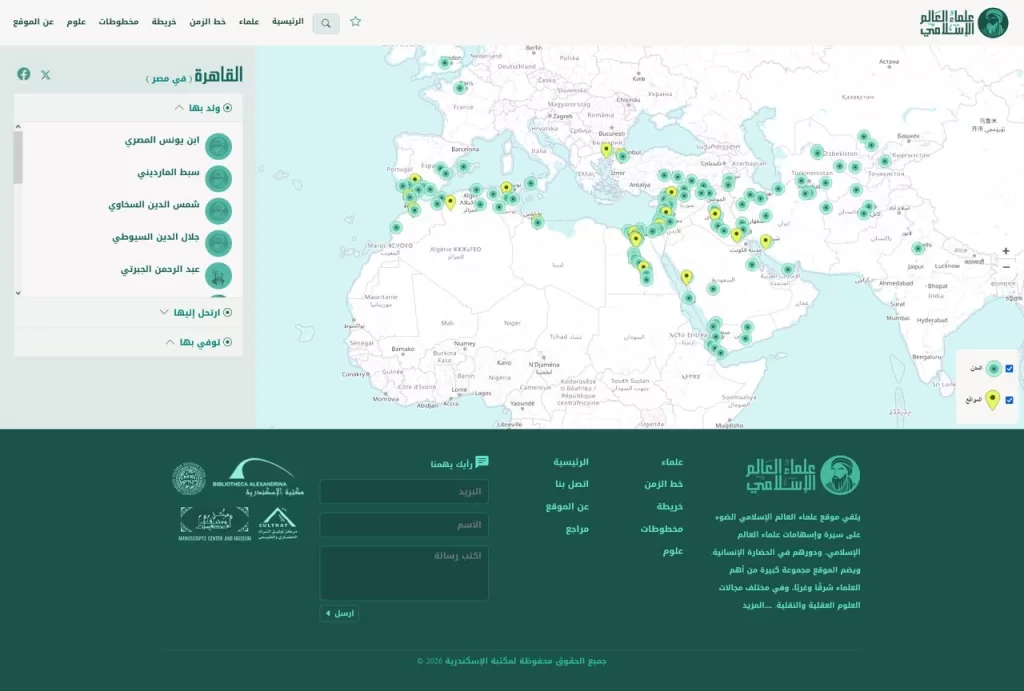The image size is (1024, 691).
Task: Click the الاسم name input field
Action: pos(403,525)
